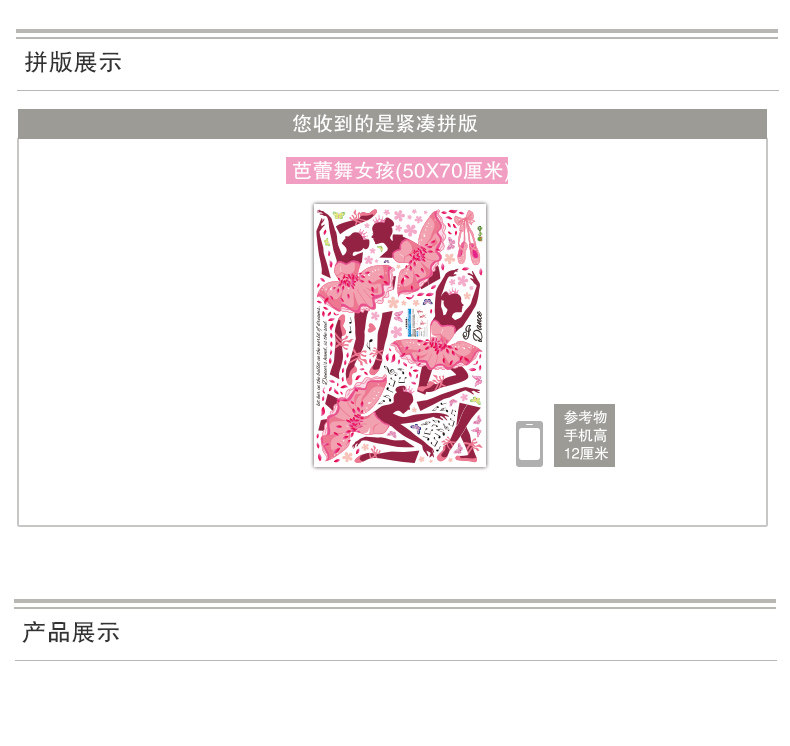Image resolution: width=790 pixels, height=746 pixels.
Task: Click the 参考物 手机高 12厘米 gray label
Action: point(584,435)
